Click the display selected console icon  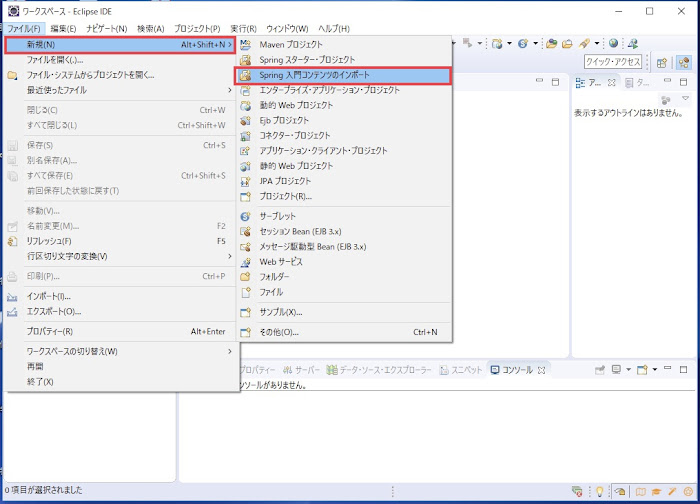(617, 370)
